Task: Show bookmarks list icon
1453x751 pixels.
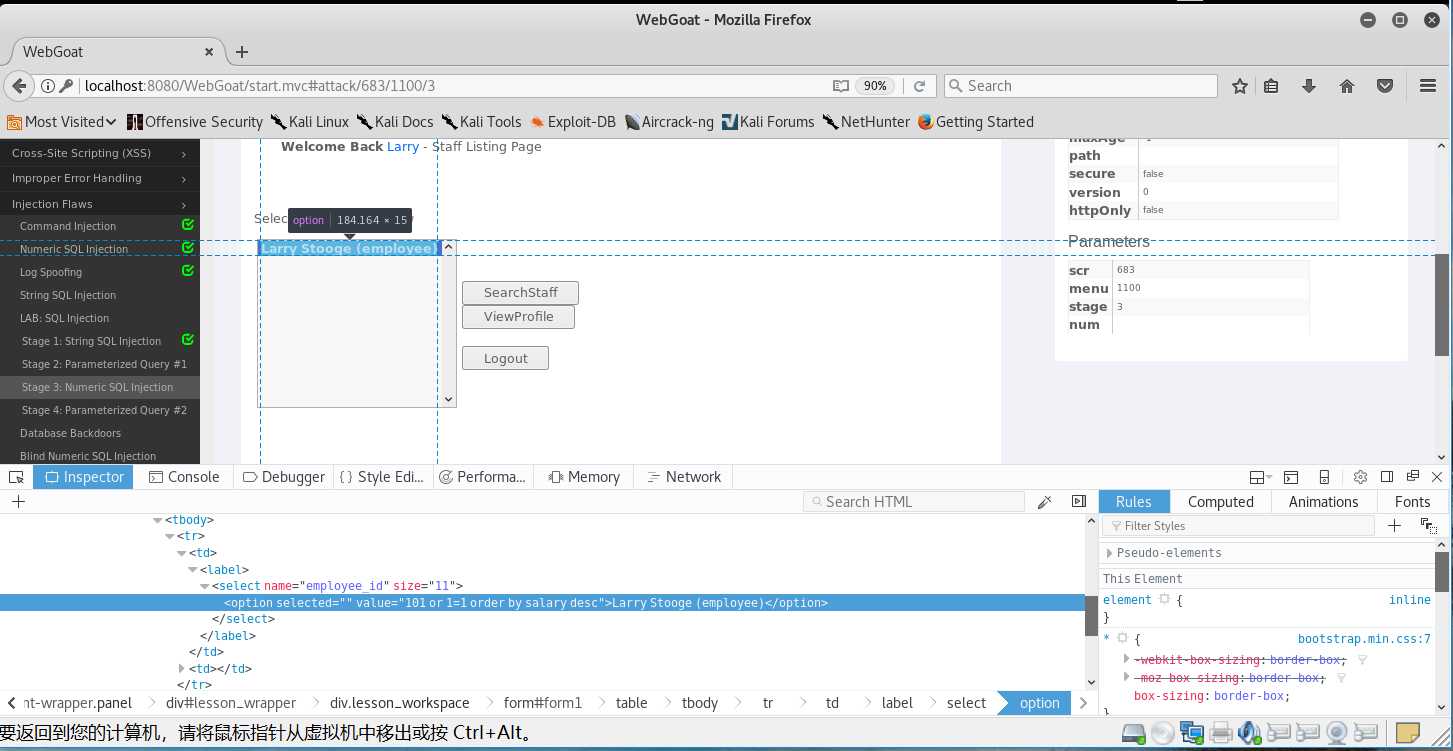Action: click(x=1271, y=86)
